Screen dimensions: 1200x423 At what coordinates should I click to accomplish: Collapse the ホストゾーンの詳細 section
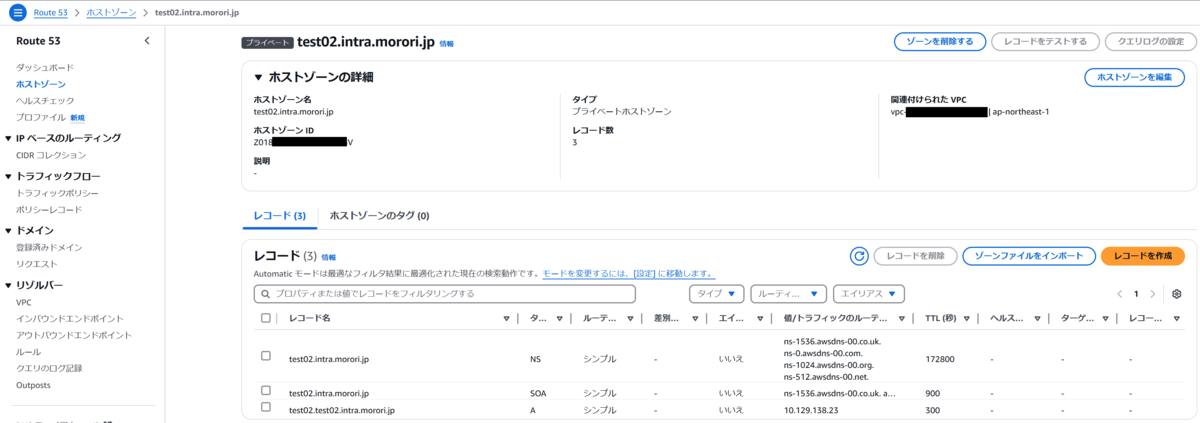click(259, 77)
